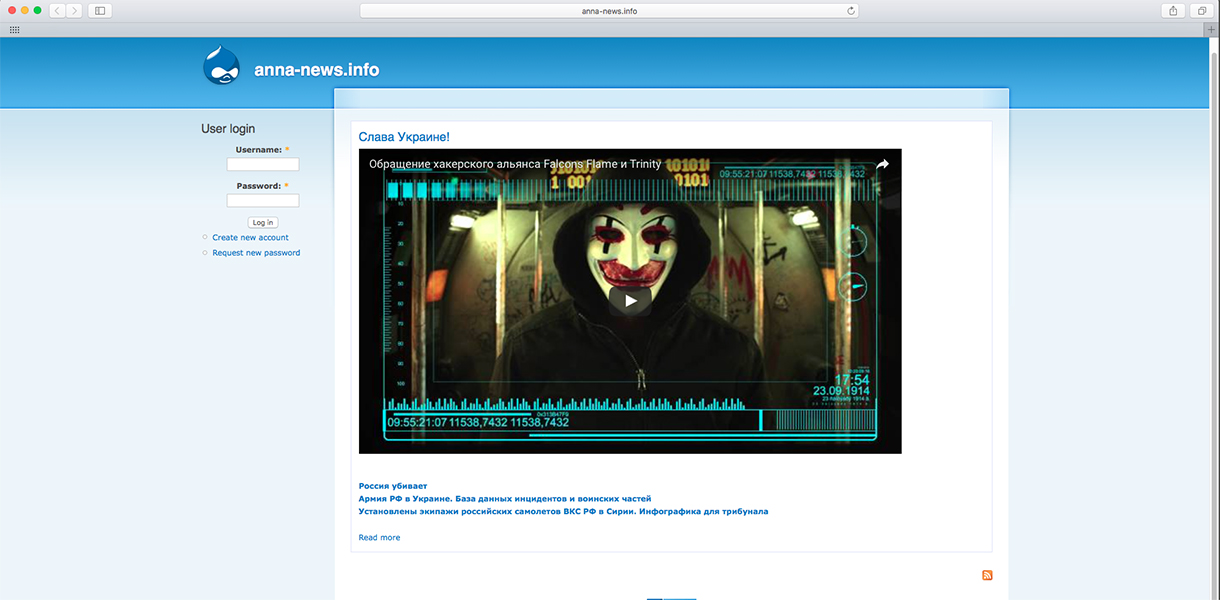Reload the page using refresh icon
The height and width of the screenshot is (600, 1220).
click(x=851, y=11)
